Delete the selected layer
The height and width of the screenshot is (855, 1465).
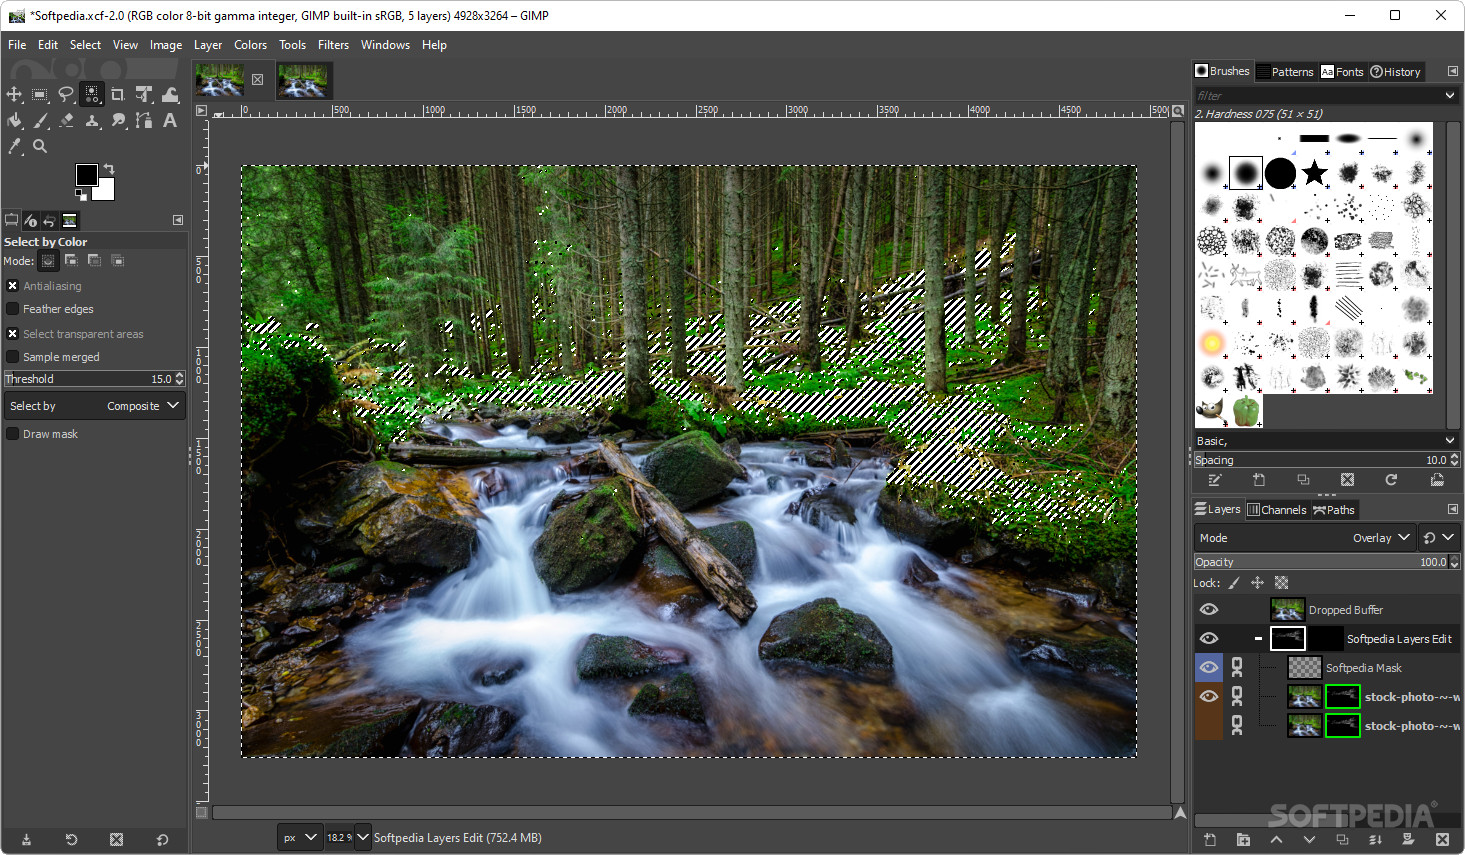(1442, 840)
